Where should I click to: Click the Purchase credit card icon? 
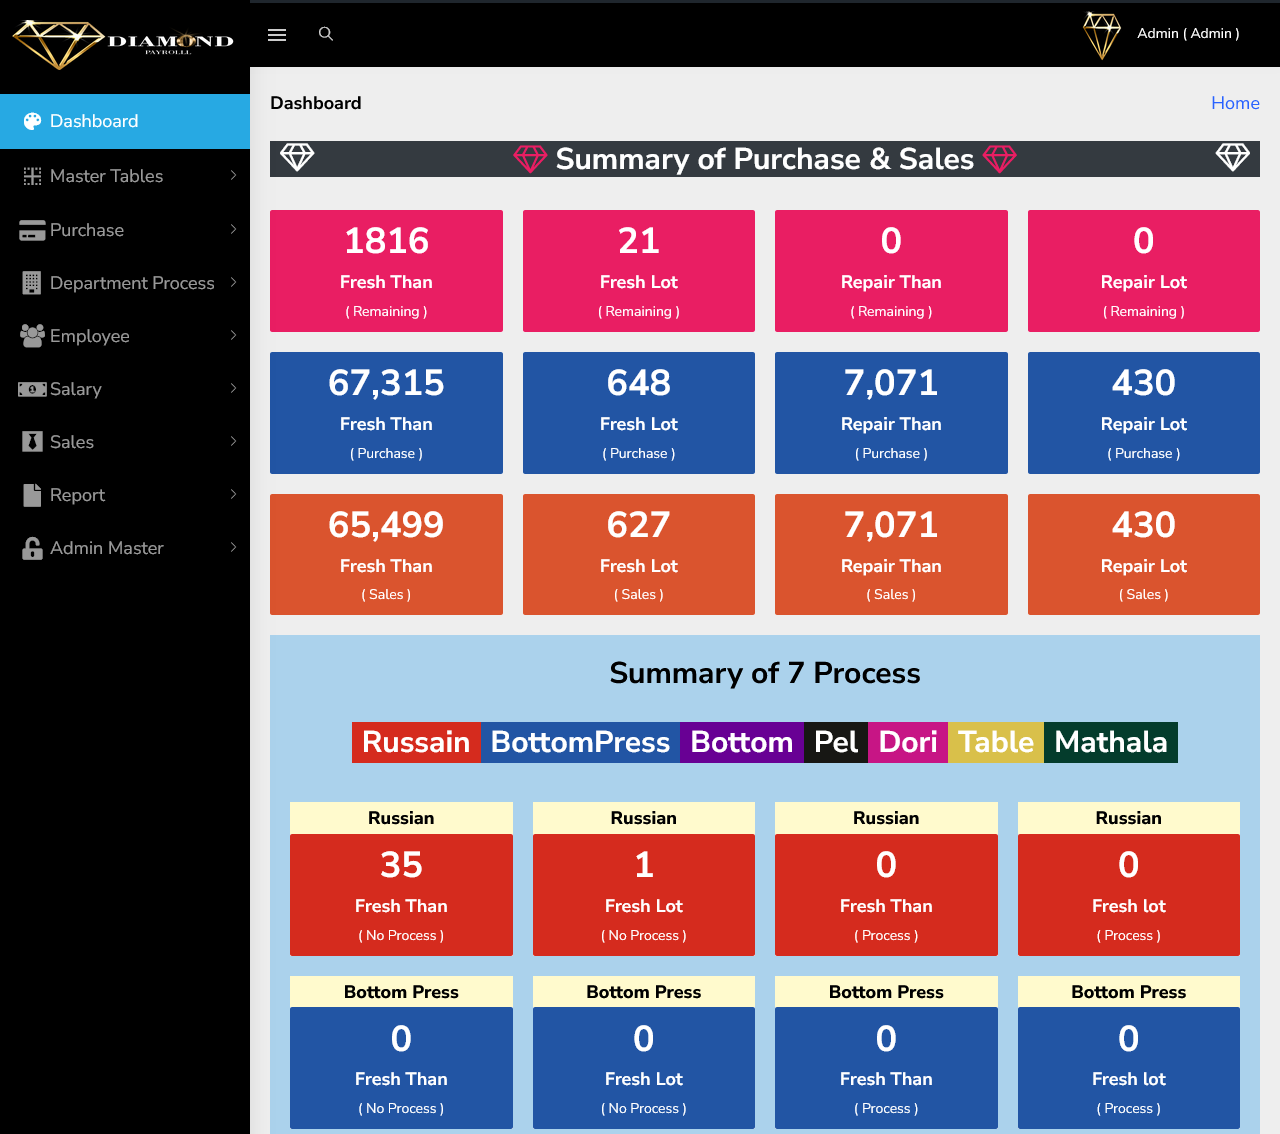pyautogui.click(x=32, y=230)
